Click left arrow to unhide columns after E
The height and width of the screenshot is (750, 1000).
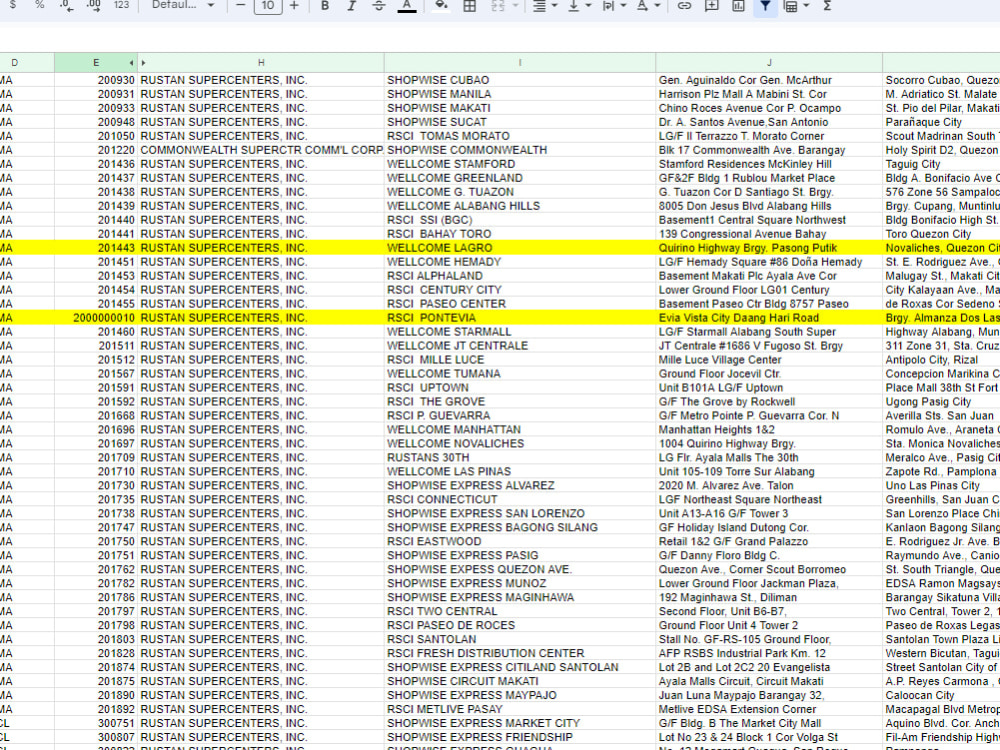coord(131,62)
